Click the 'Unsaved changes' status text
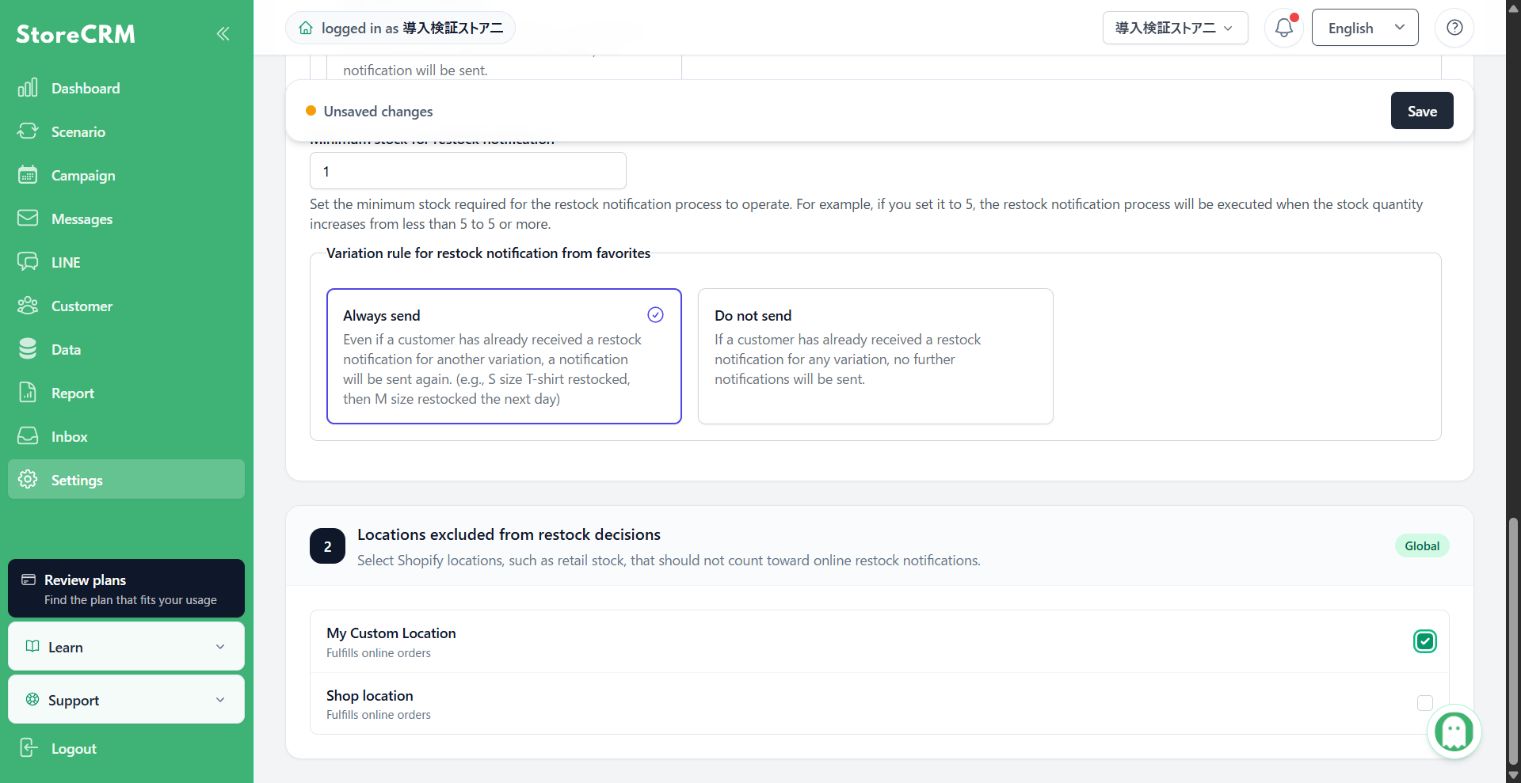This screenshot has height=783, width=1521. pyautogui.click(x=378, y=111)
